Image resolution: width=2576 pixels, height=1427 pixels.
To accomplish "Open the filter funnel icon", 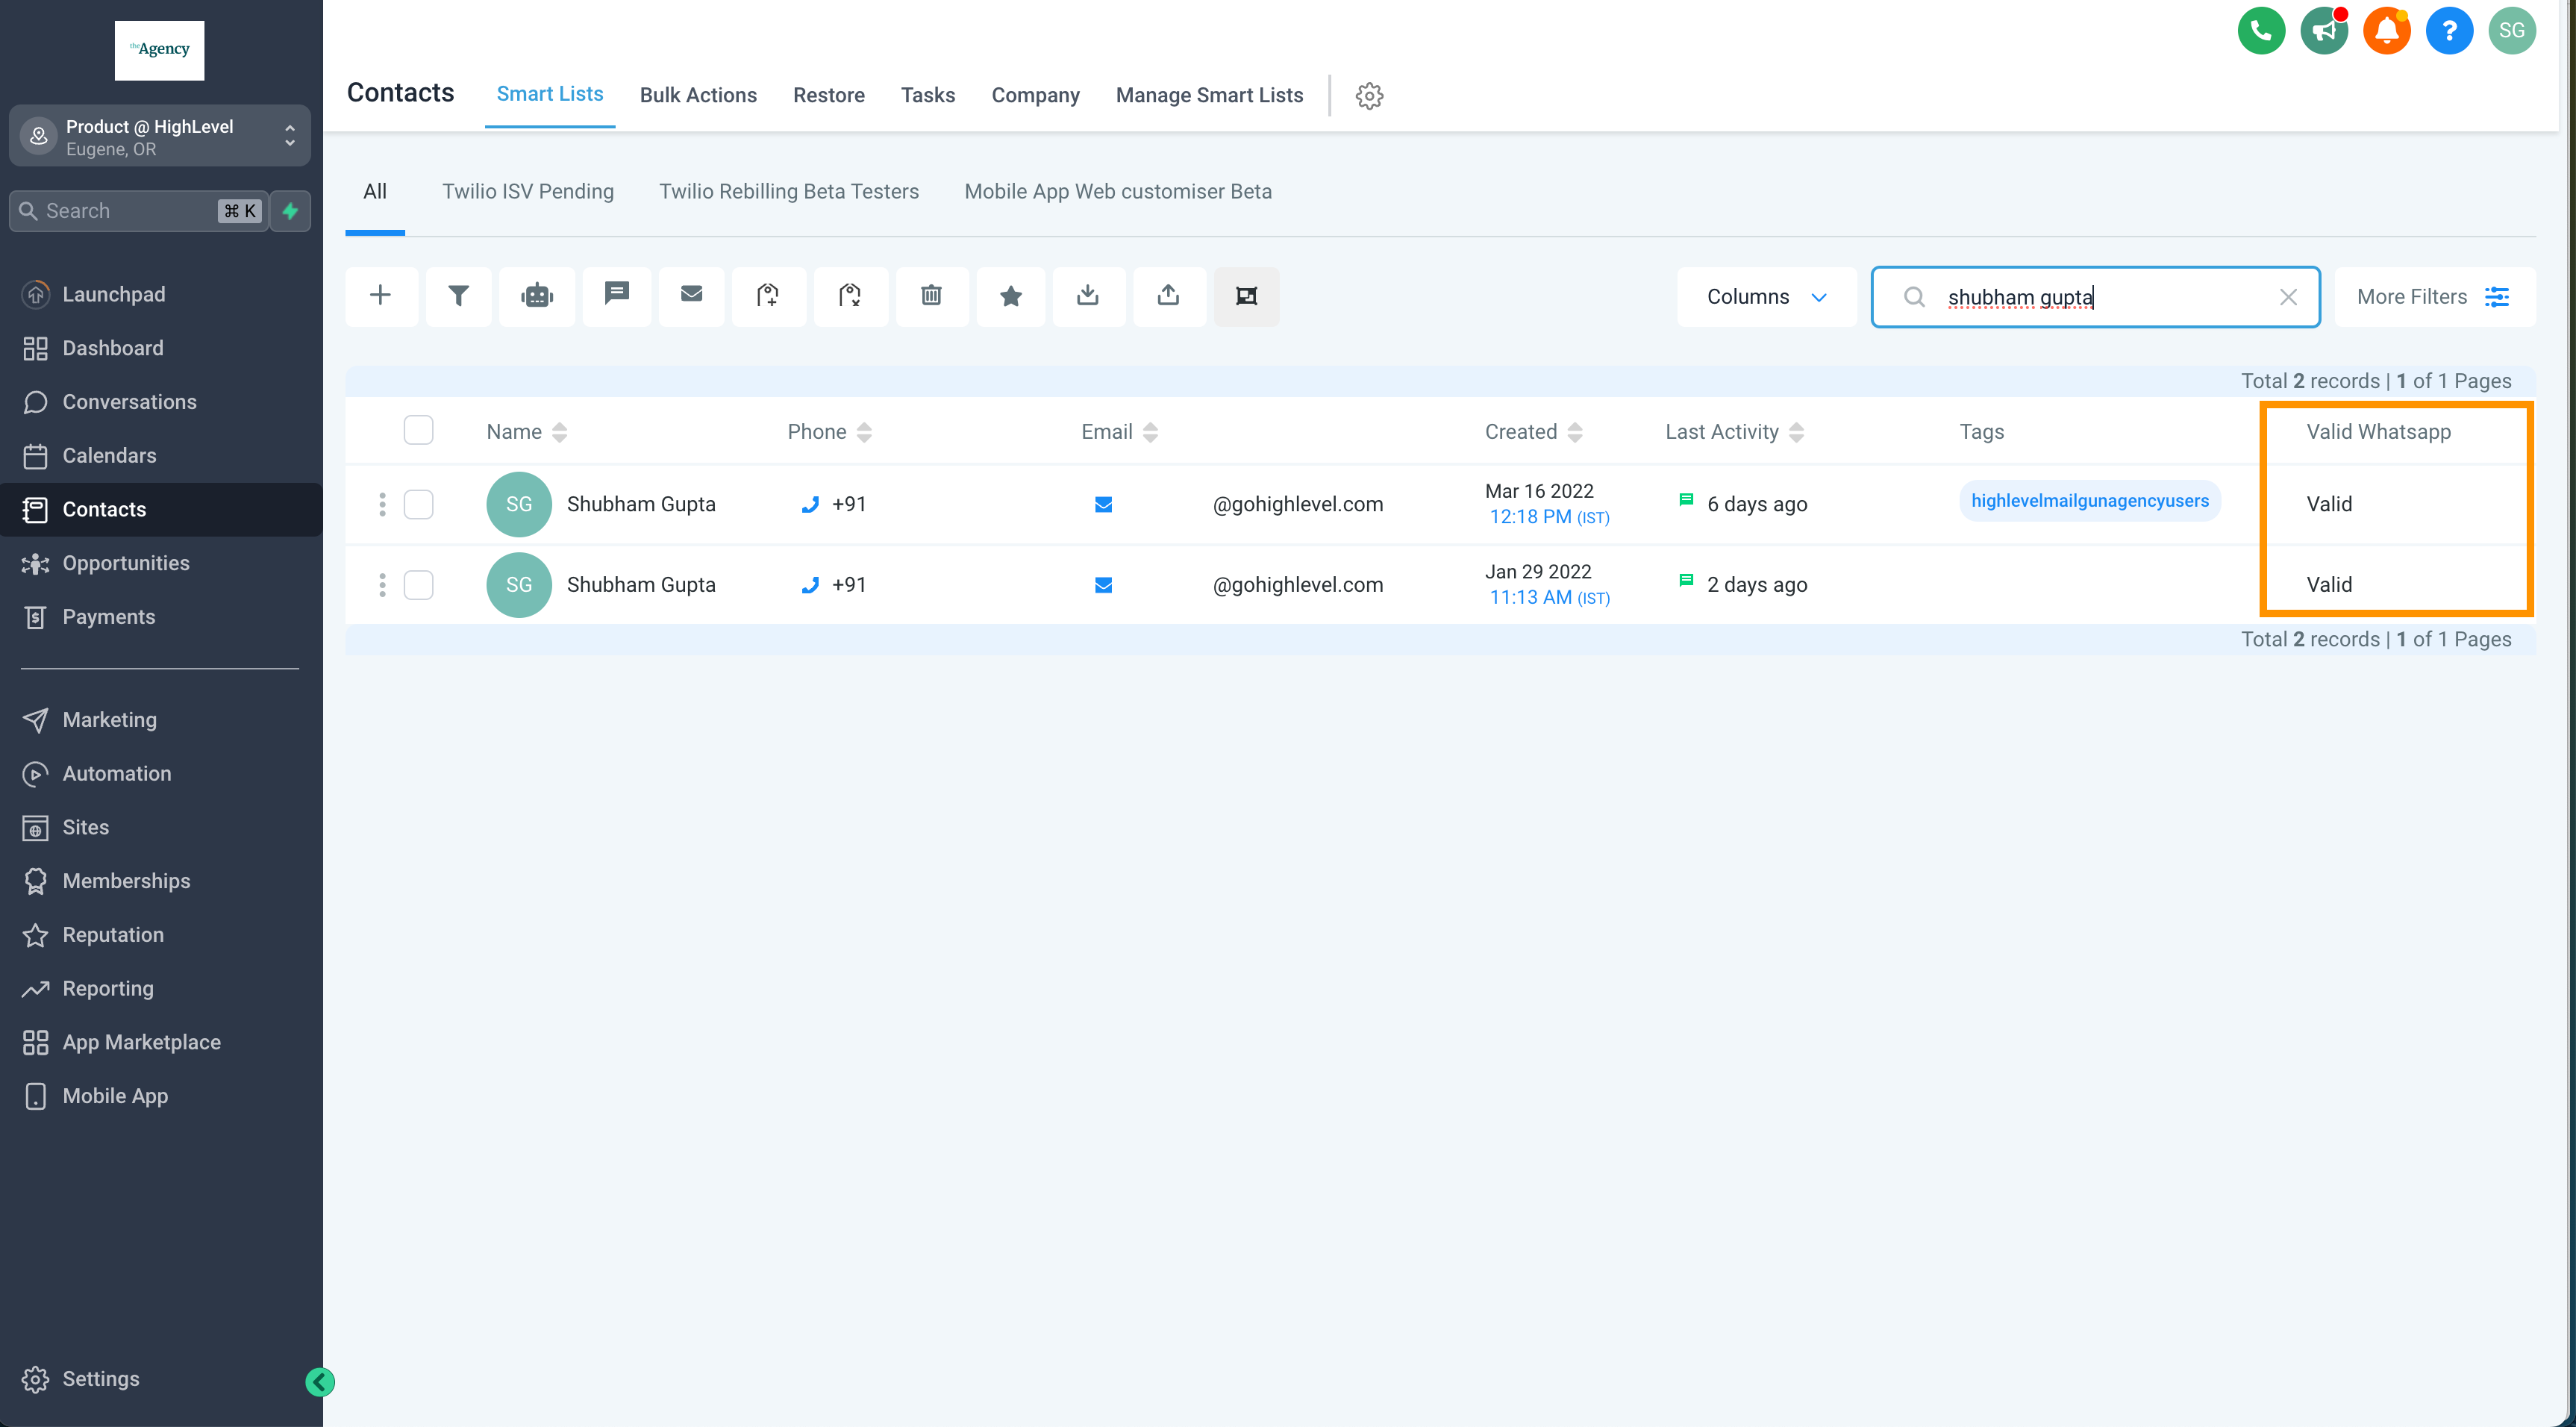I will [x=458, y=296].
